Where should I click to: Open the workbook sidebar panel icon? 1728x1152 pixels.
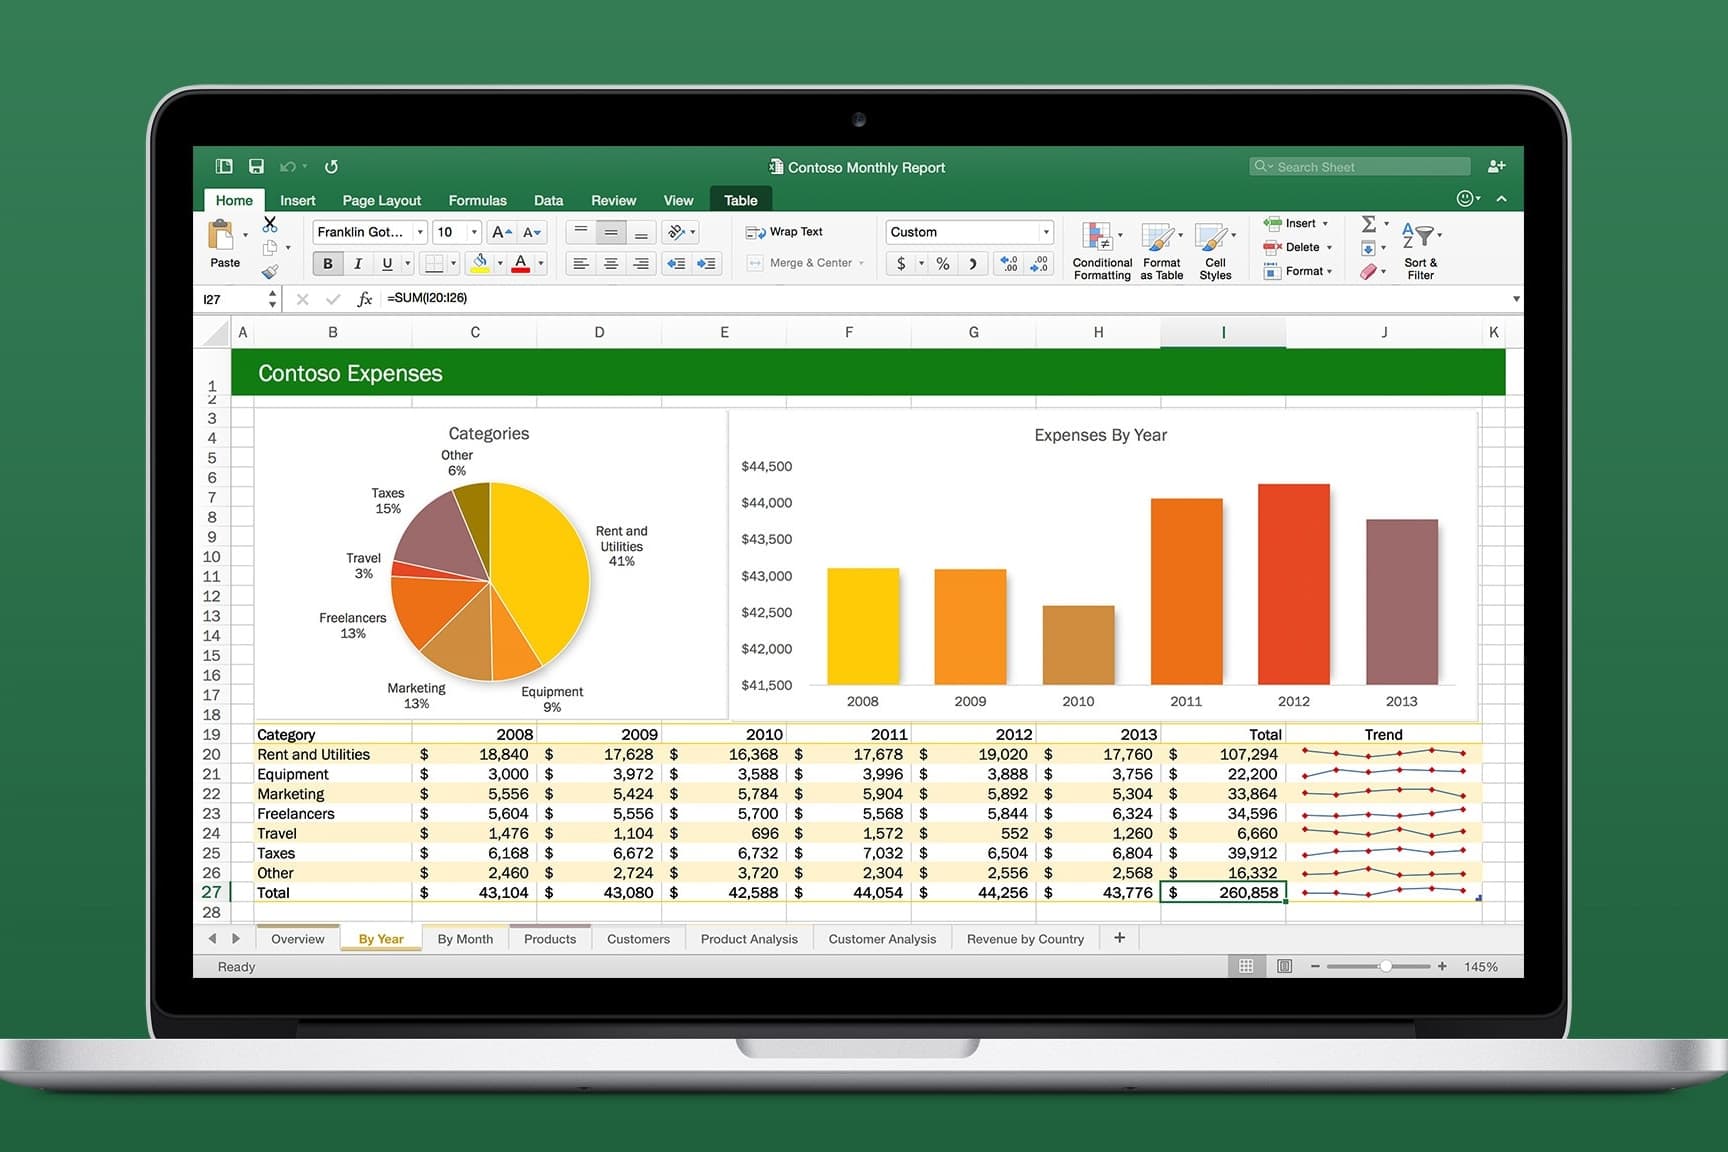[224, 166]
